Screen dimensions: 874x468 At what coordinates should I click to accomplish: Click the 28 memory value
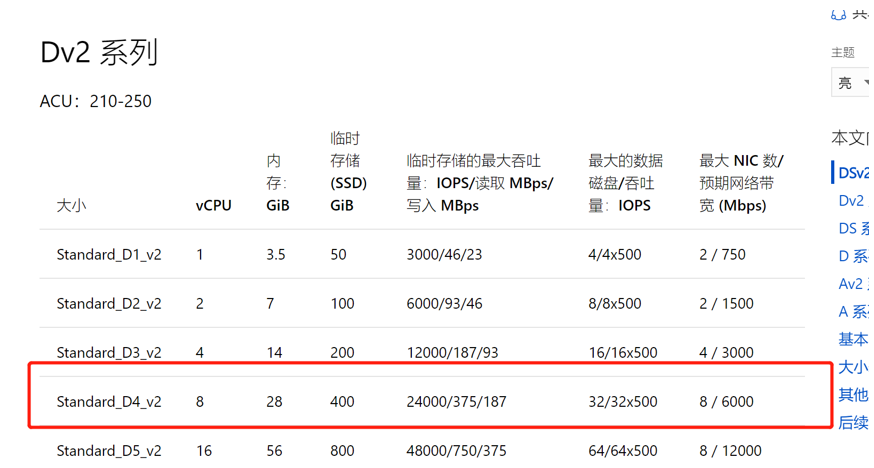[x=274, y=402]
